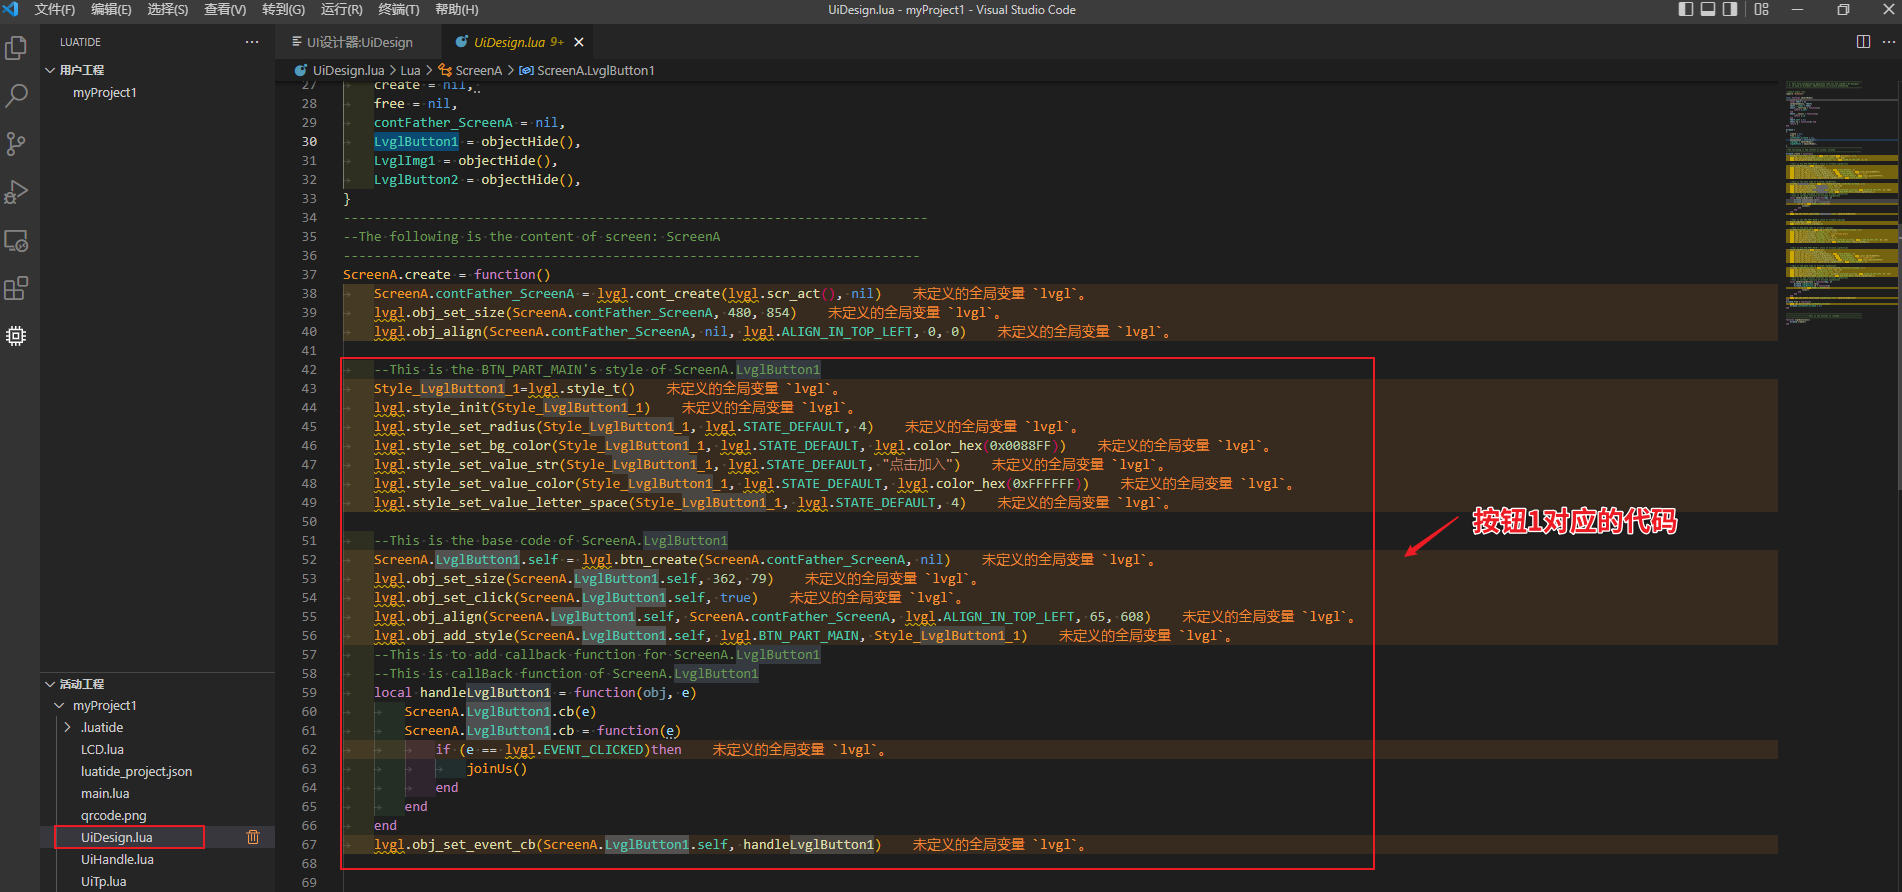
Task: Open the Run and Debug view
Action: [16, 192]
